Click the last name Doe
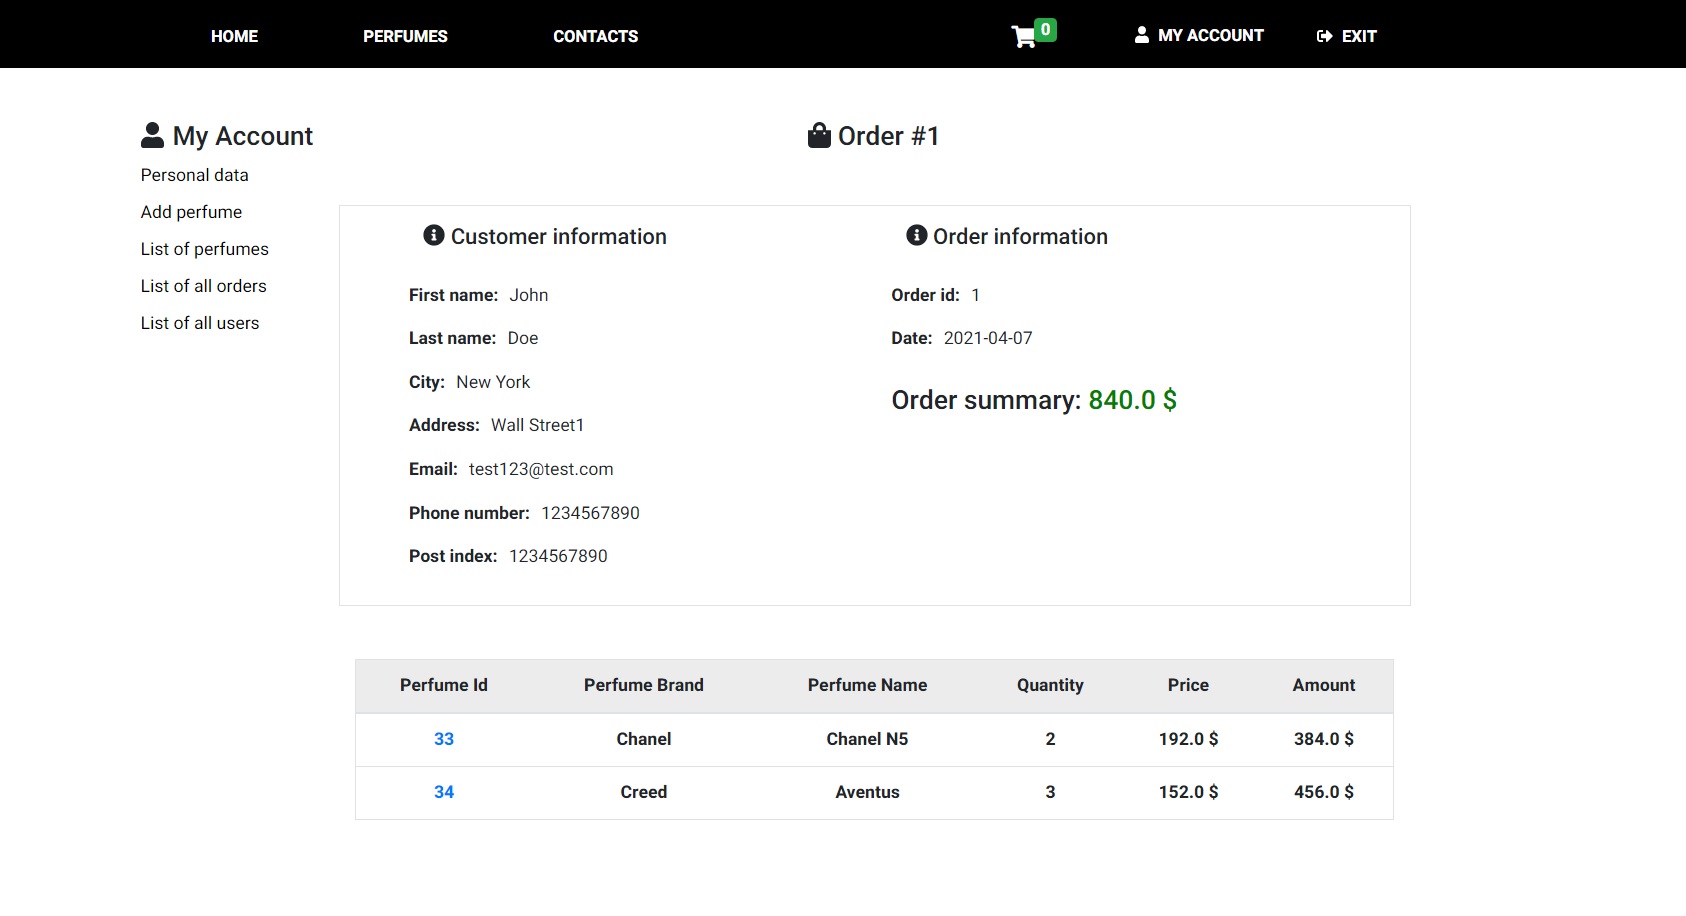Viewport: 1686px width, 916px height. 523,338
